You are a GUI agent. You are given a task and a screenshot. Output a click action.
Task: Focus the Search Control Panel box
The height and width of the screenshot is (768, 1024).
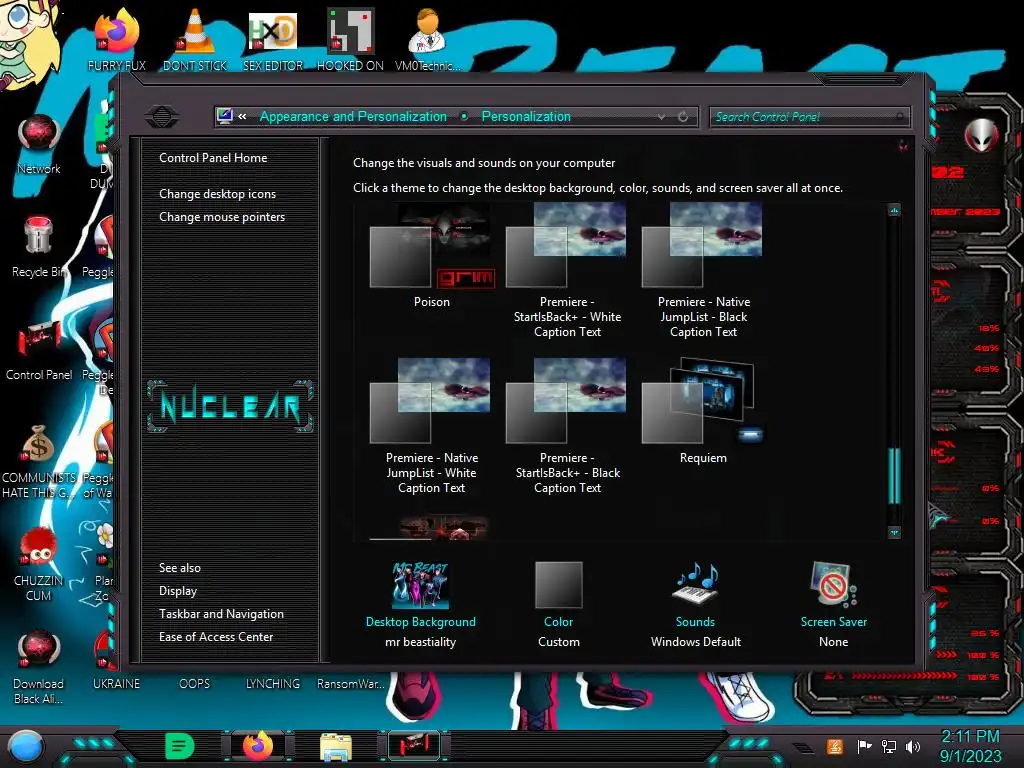coord(809,117)
